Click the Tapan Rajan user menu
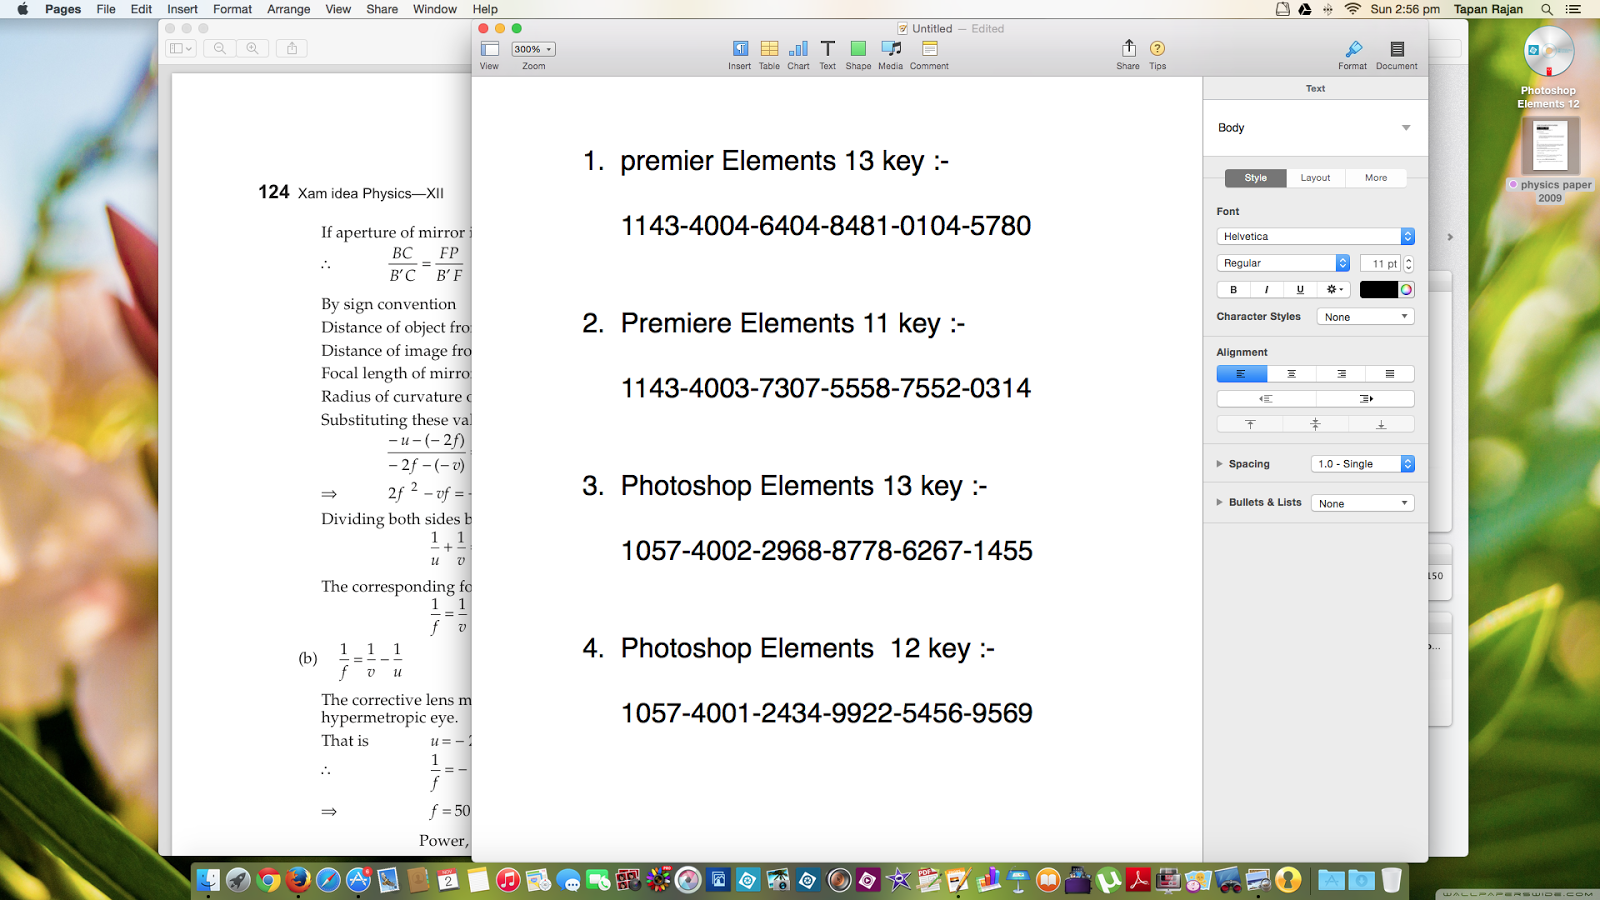Viewport: 1600px width, 900px height. [1488, 9]
